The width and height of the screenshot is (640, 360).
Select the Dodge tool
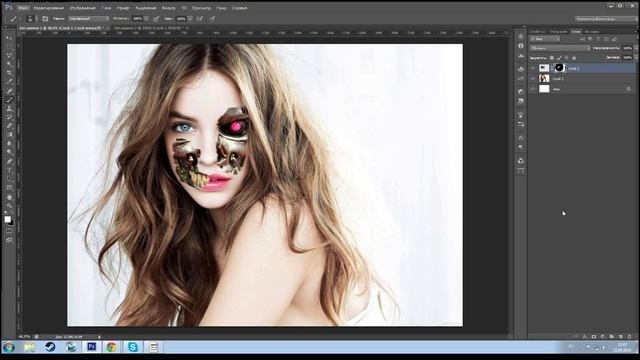pos(9,152)
